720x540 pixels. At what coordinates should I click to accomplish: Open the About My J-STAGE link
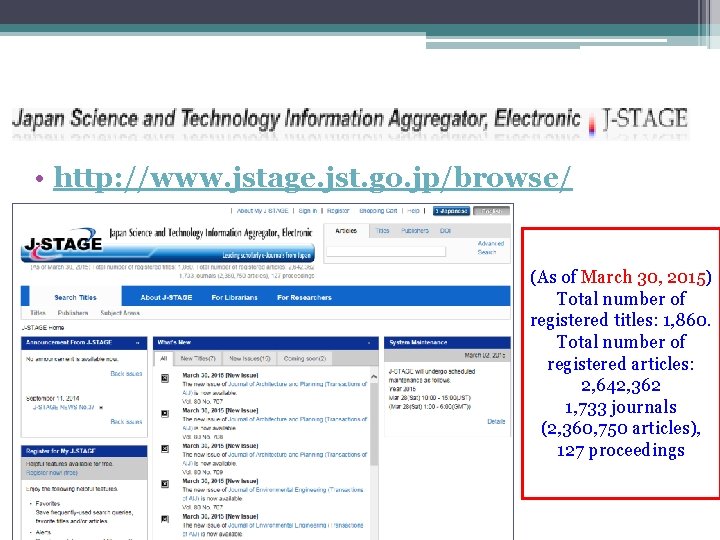click(x=262, y=211)
